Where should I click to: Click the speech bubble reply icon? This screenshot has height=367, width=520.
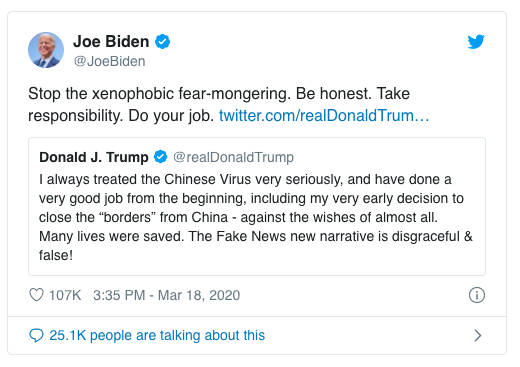(x=36, y=335)
